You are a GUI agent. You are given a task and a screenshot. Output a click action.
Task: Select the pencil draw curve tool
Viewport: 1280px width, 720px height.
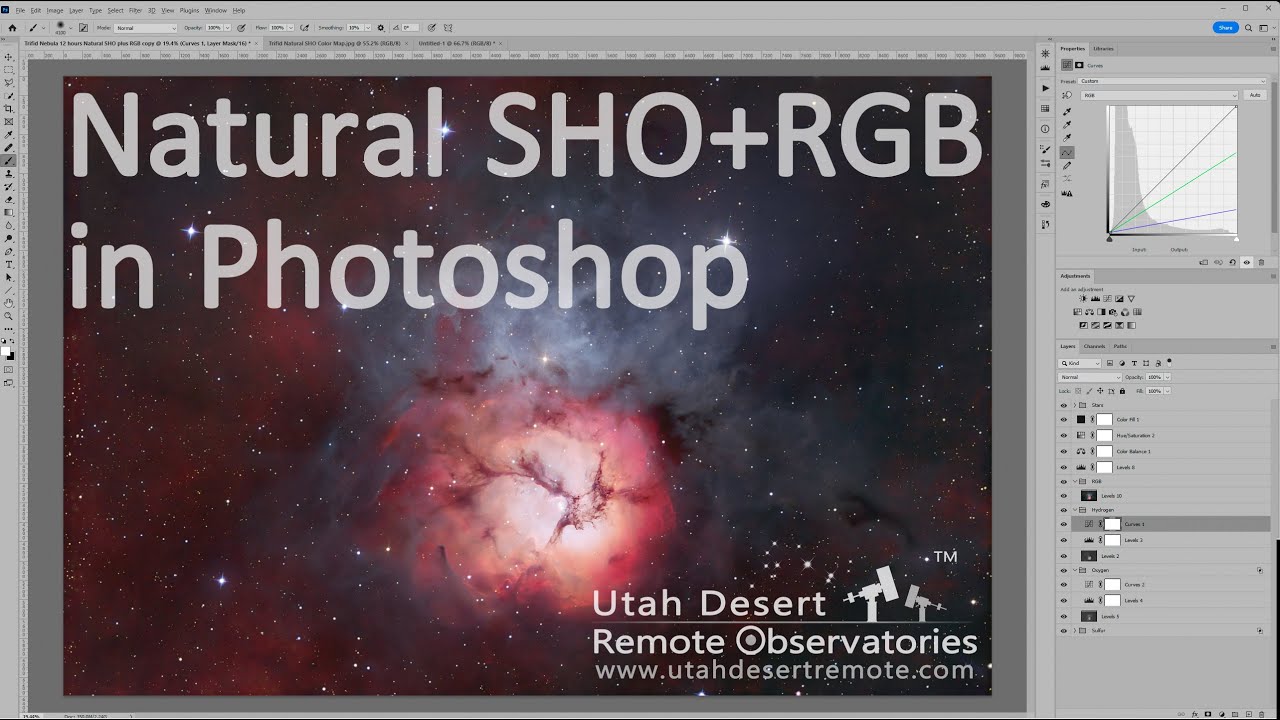1067,165
